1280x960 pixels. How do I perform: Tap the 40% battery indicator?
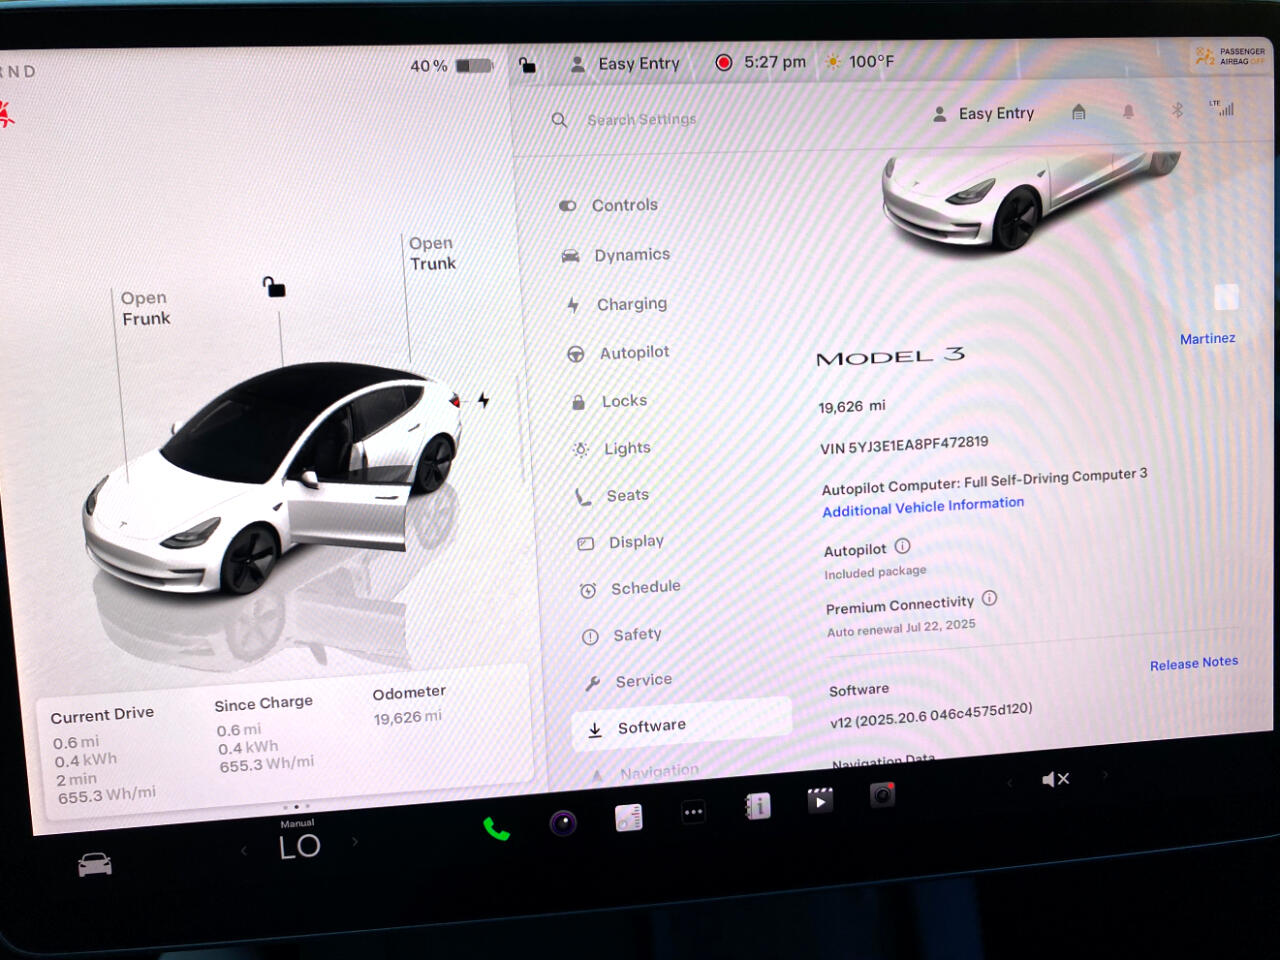point(452,66)
